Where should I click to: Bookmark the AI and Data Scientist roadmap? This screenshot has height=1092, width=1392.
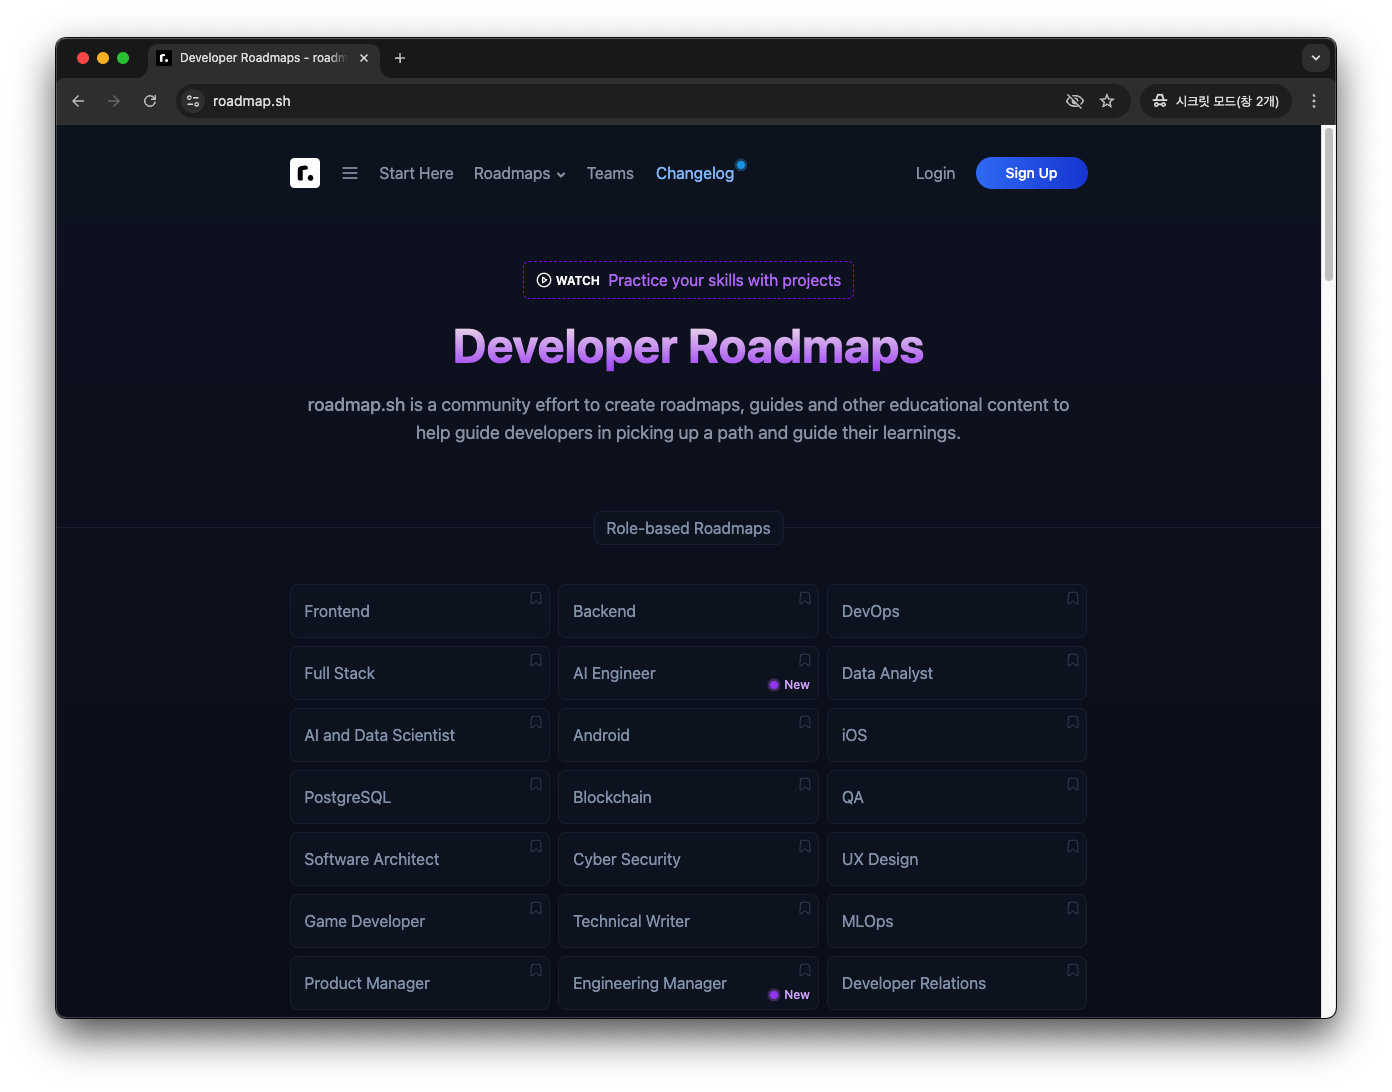(x=536, y=722)
